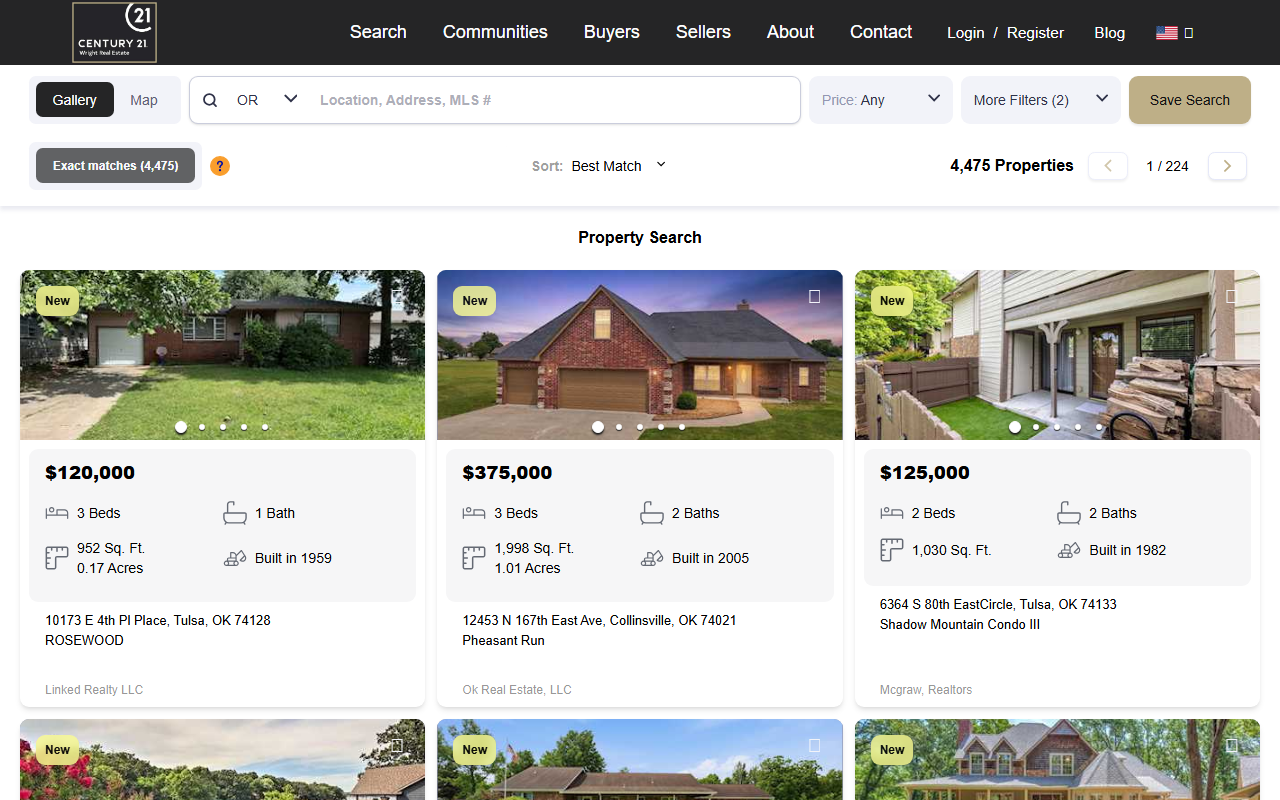Click the US flag language icon
Image resolution: width=1280 pixels, height=800 pixels.
pos(1166,33)
